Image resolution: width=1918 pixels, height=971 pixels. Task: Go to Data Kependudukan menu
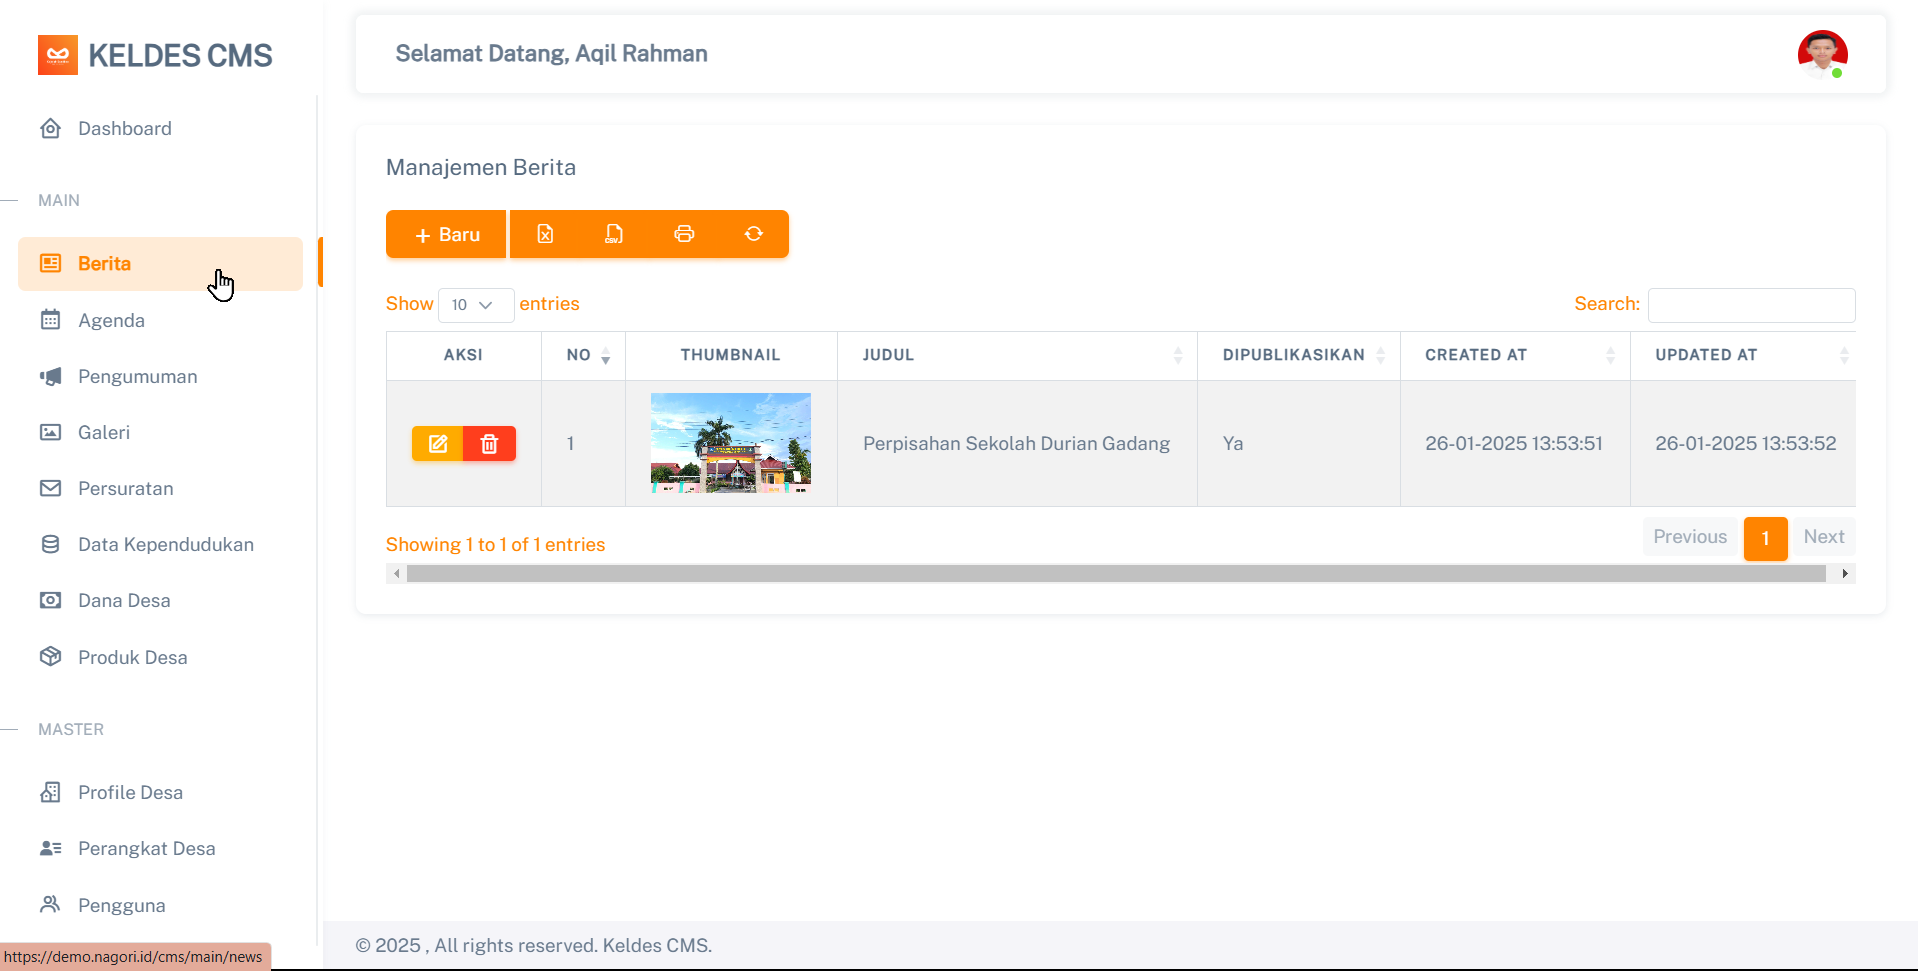166,544
